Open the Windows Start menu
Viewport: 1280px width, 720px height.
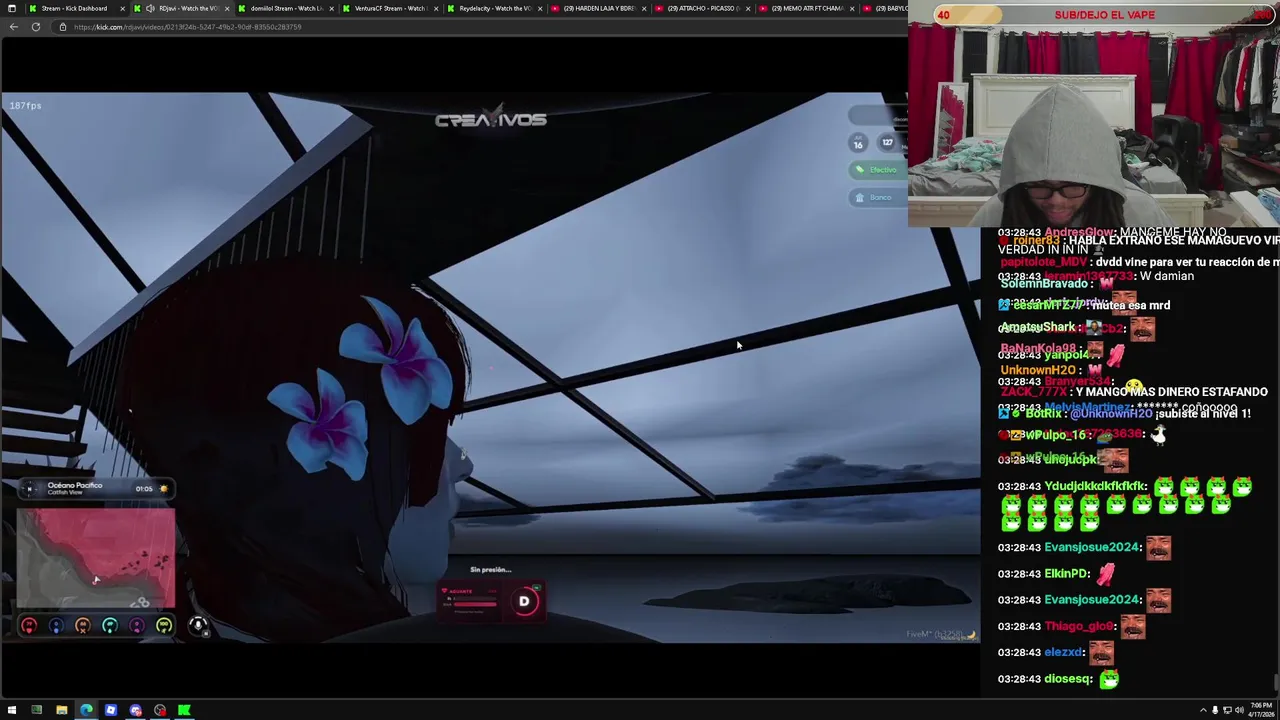[x=12, y=710]
